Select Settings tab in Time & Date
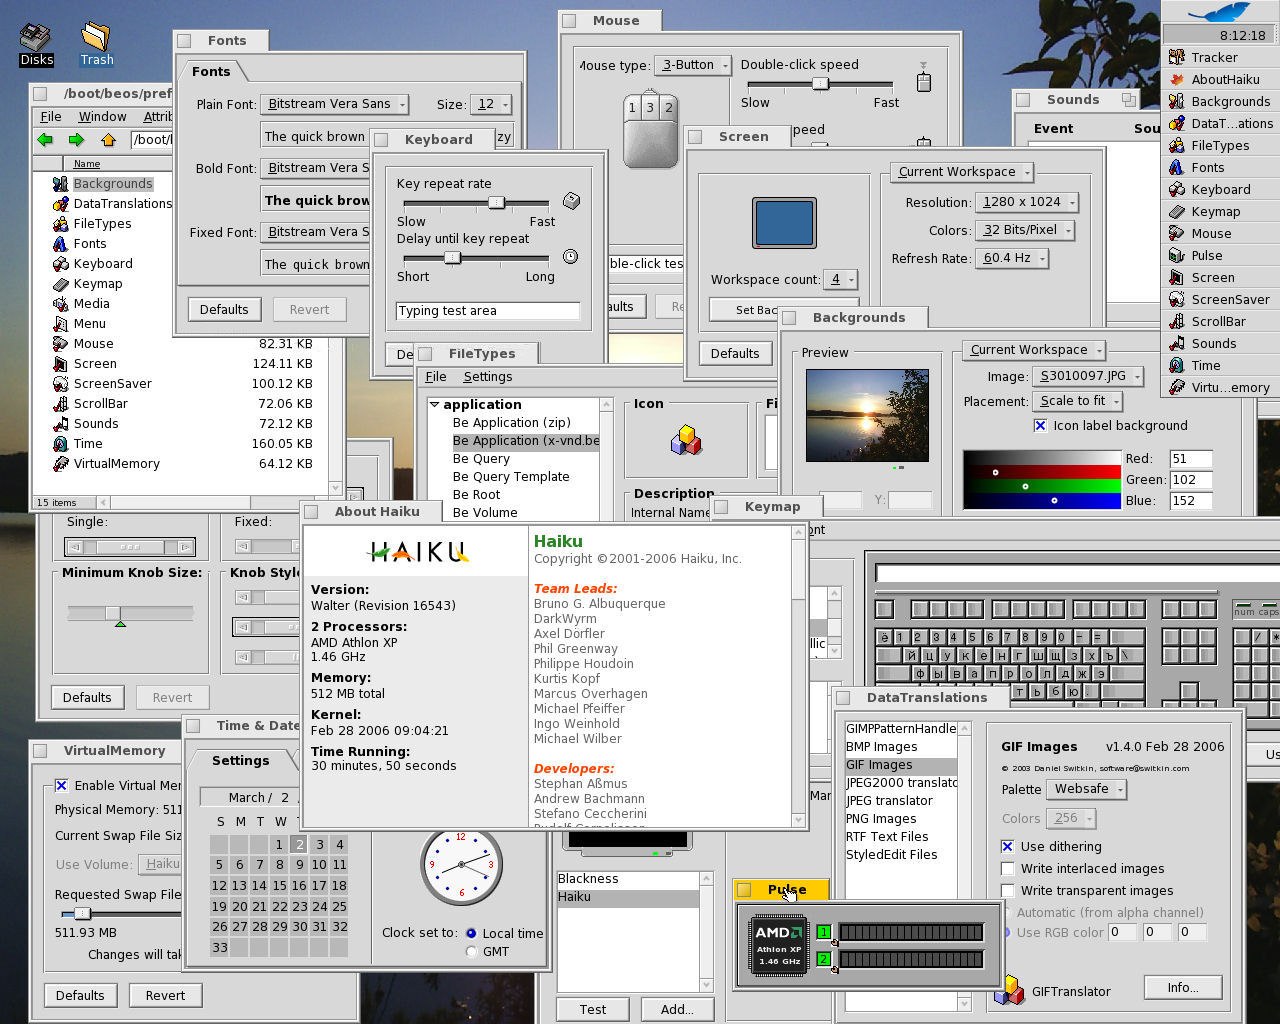The width and height of the screenshot is (1280, 1024). 241,760
